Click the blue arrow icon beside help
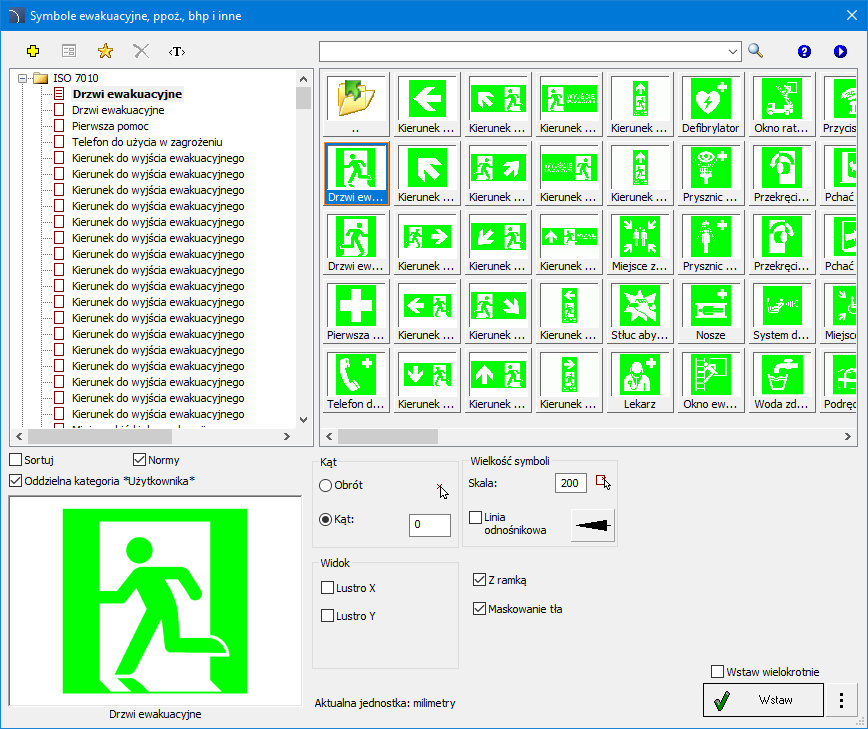Viewport: 868px width, 729px height. pos(840,51)
